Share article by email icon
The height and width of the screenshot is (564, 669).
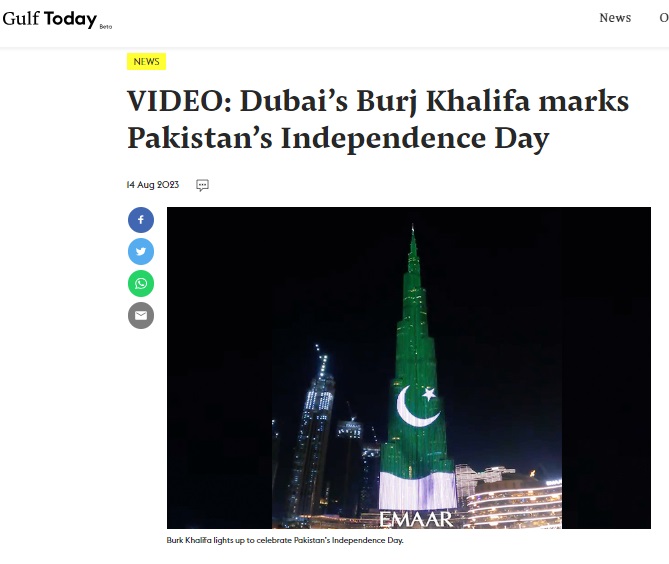point(141,315)
